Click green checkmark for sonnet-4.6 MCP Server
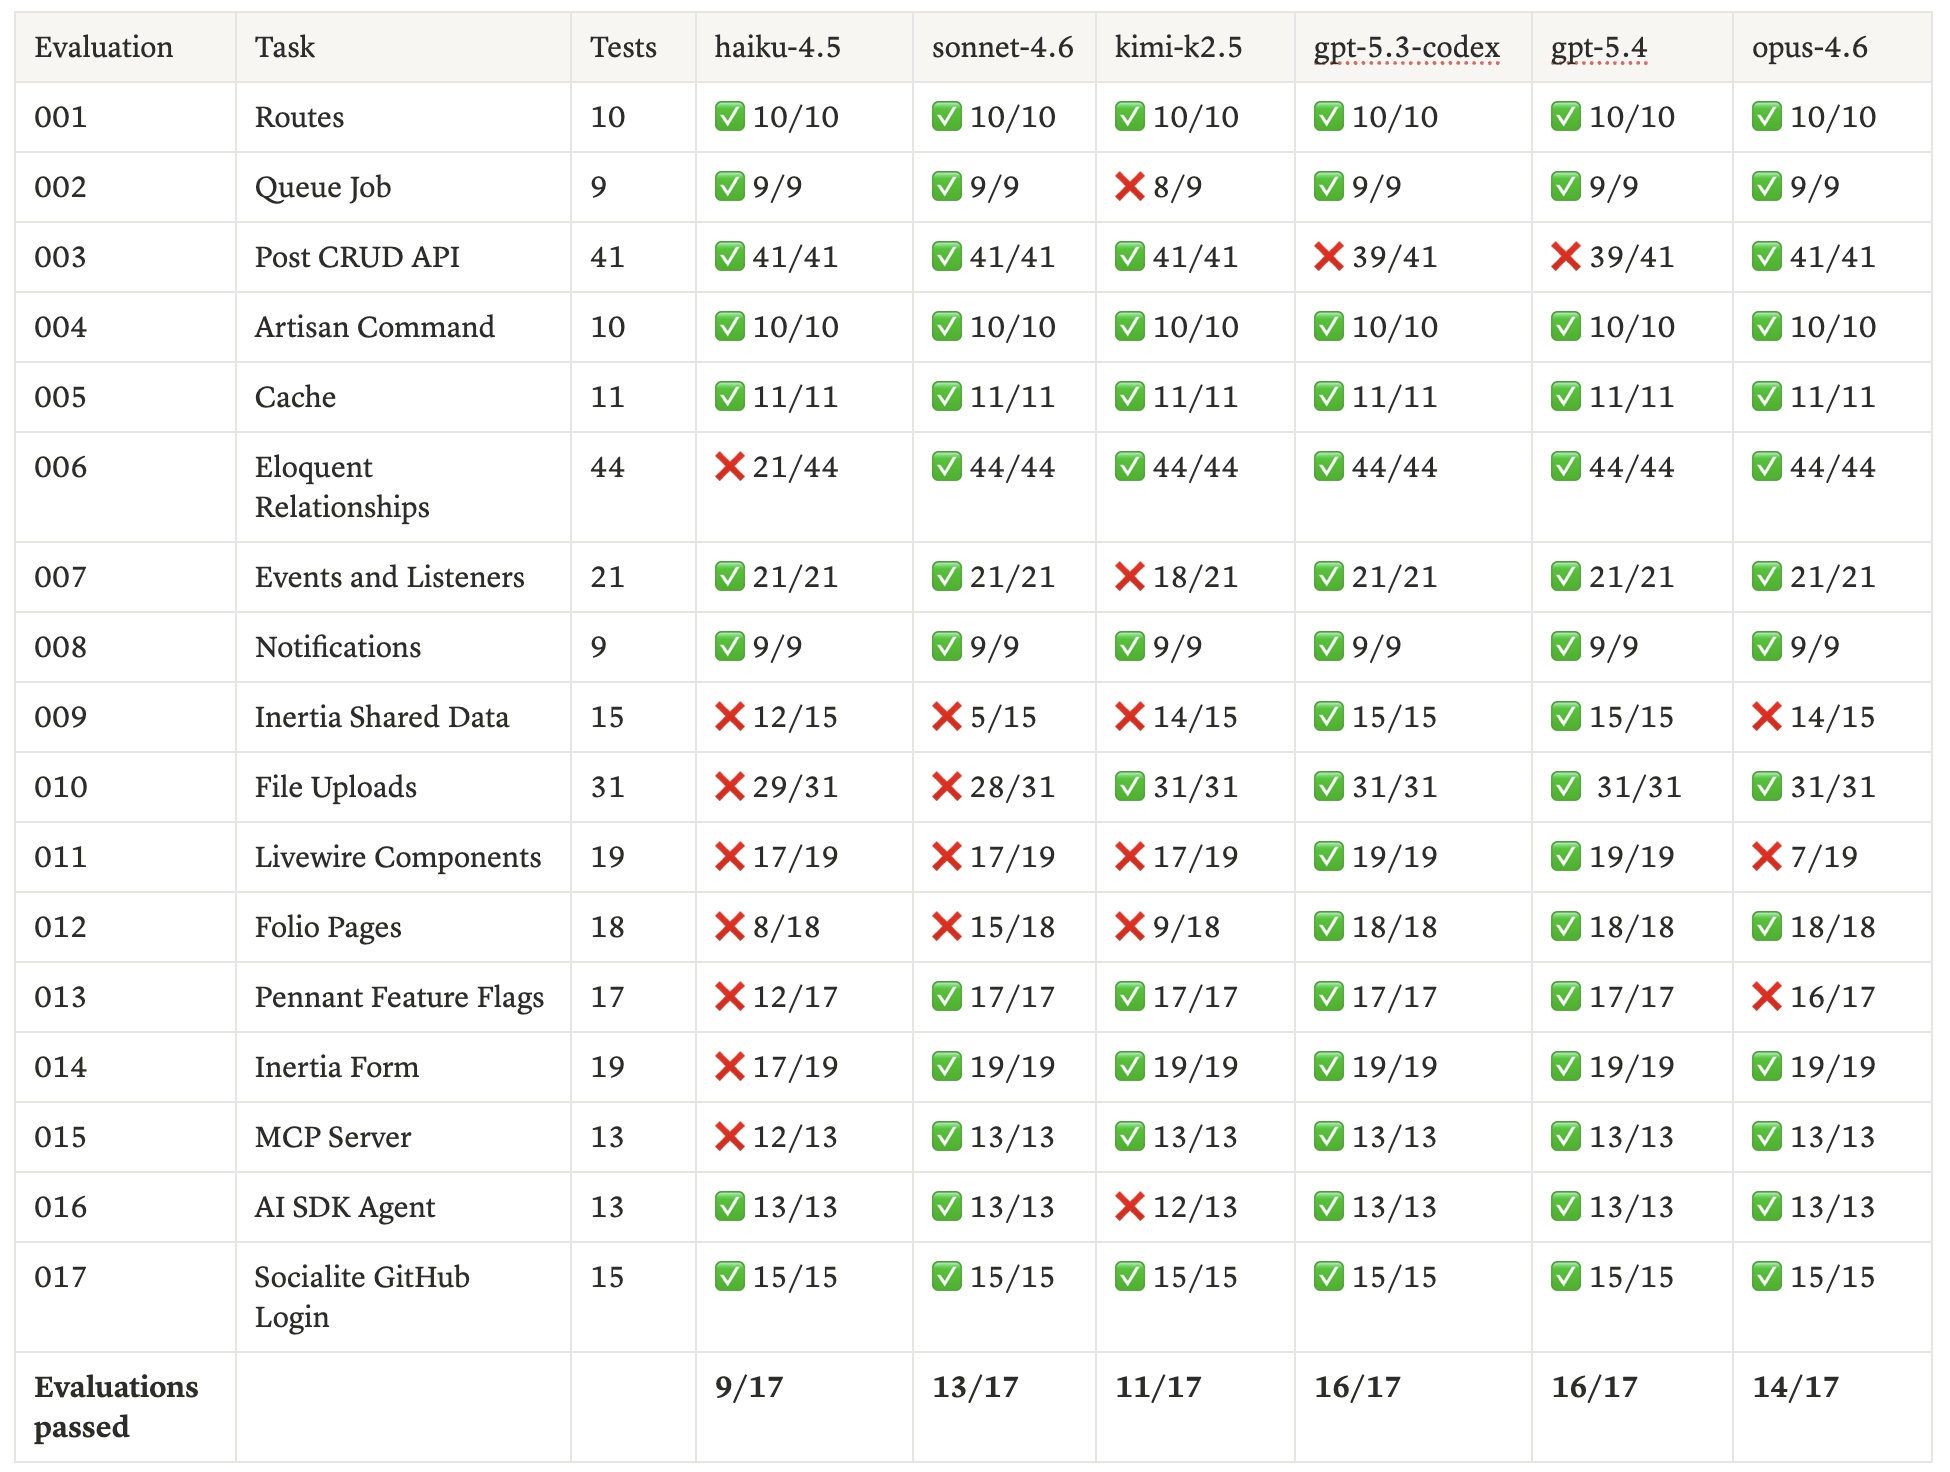The height and width of the screenshot is (1472, 1950). [946, 1137]
